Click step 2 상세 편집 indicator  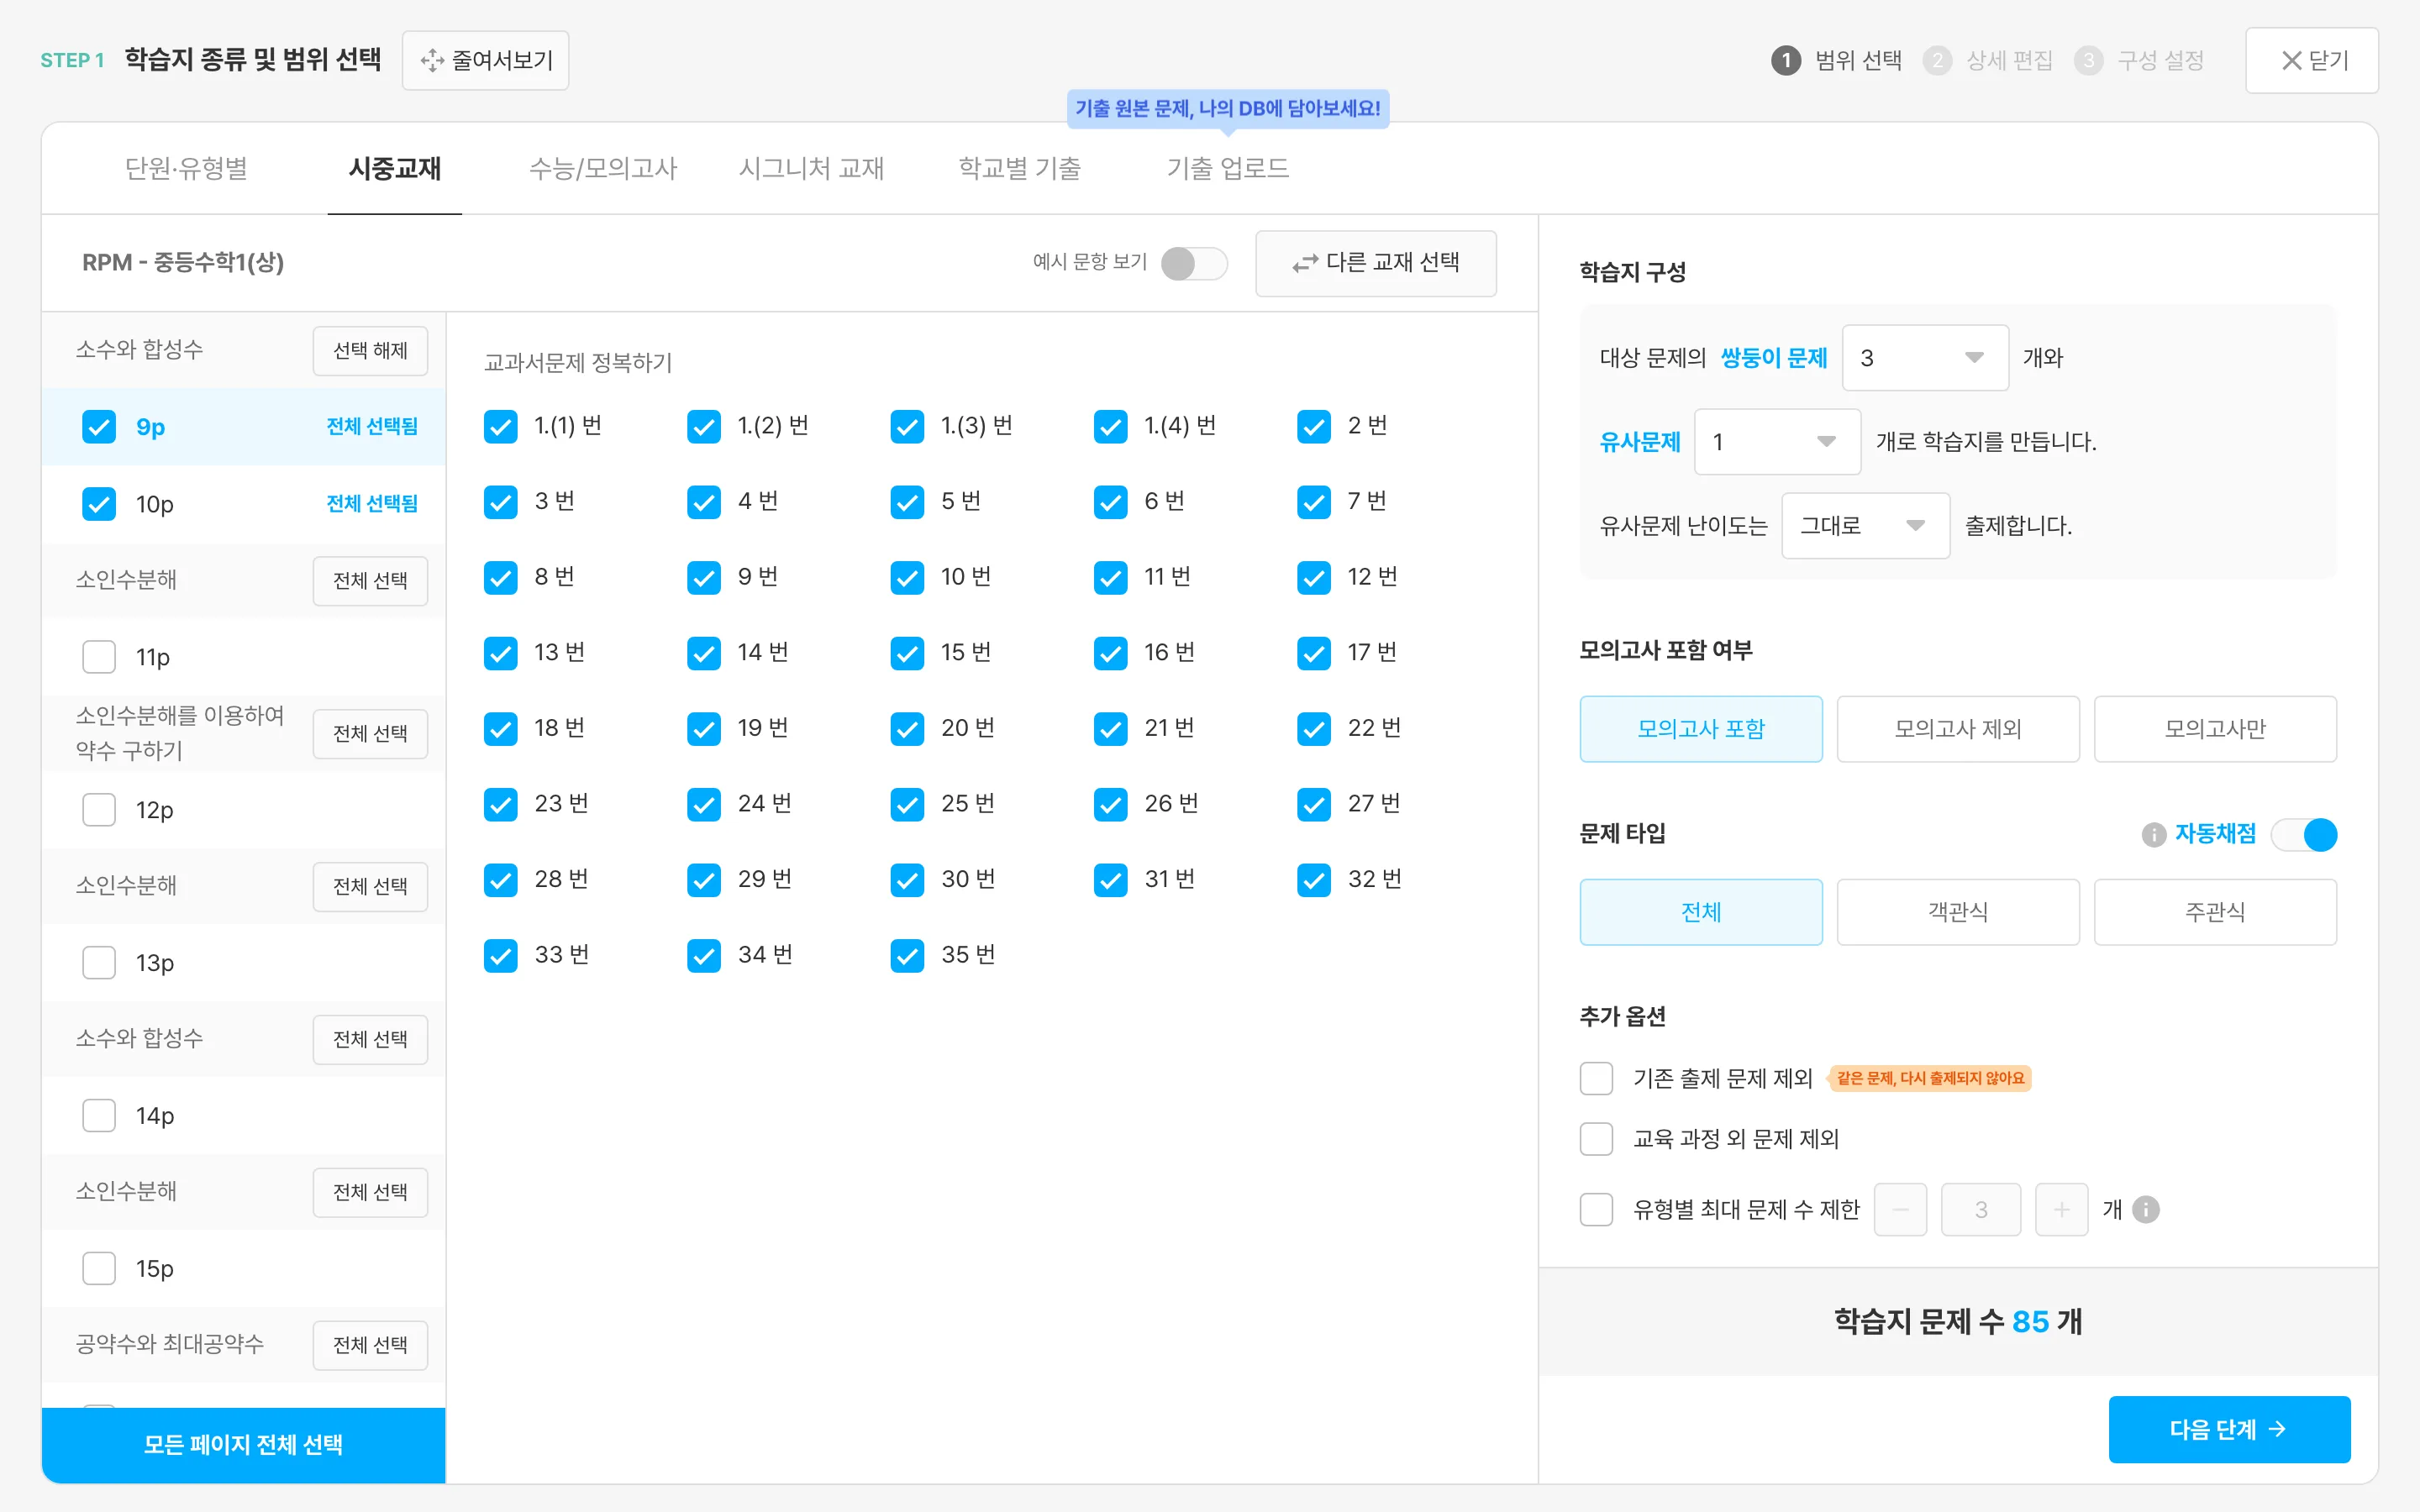1988,60
